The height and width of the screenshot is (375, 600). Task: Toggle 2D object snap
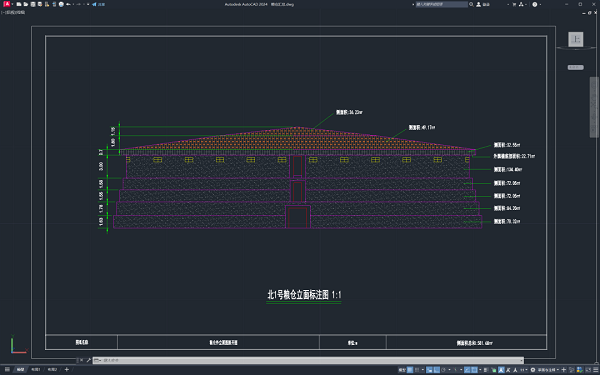(x=474, y=370)
